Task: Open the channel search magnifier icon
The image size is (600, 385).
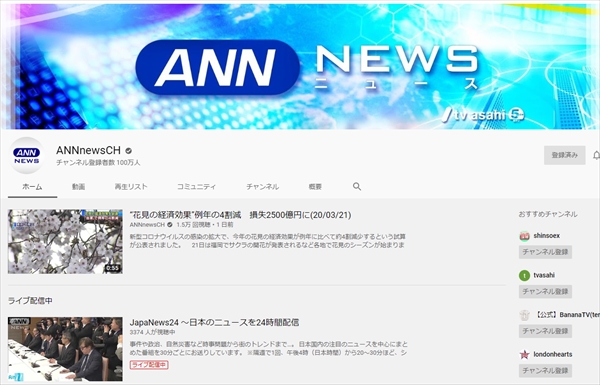Action: (x=357, y=186)
